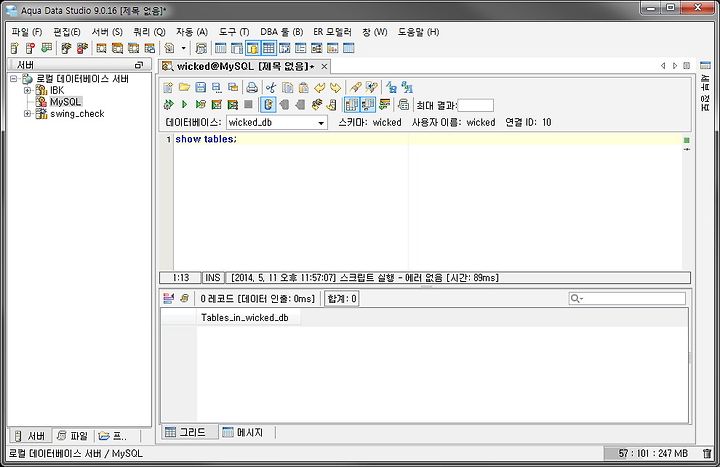Click the last window layout icon in main toolbar

coord(349,48)
